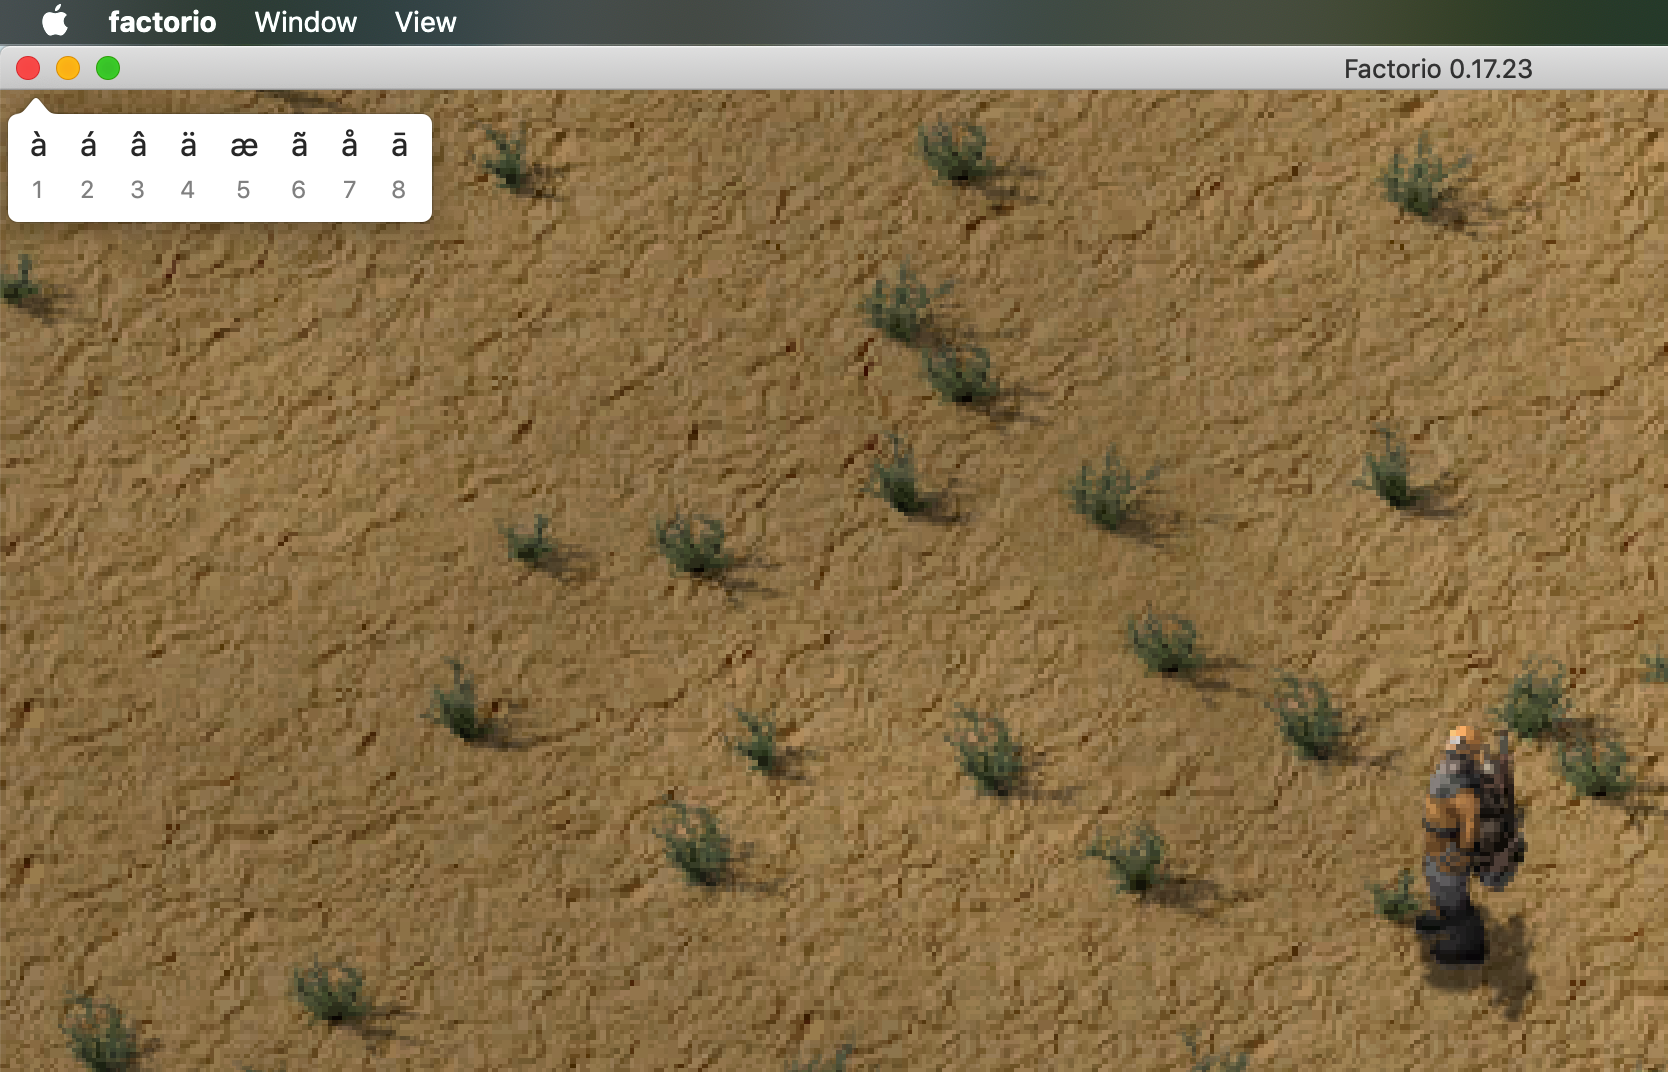Insert the æ ligature from the popup
This screenshot has height=1072, width=1668.
pyautogui.click(x=243, y=147)
